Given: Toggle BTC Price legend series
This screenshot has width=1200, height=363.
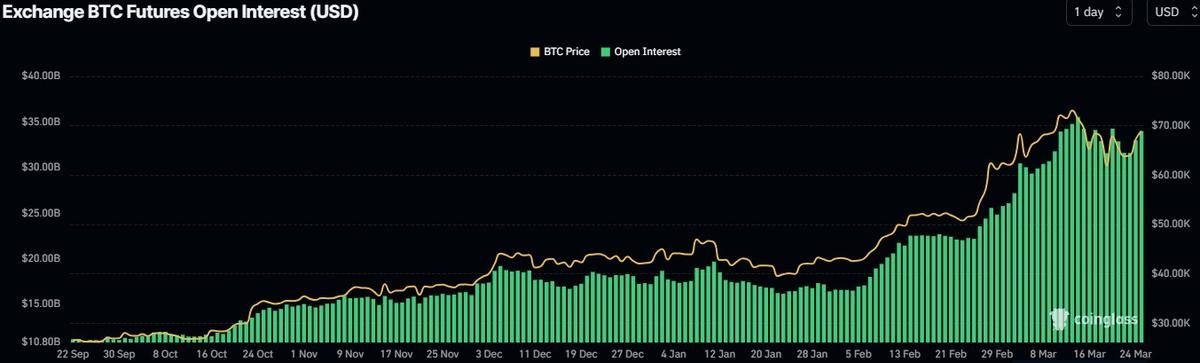Looking at the screenshot, I should click(x=559, y=51).
